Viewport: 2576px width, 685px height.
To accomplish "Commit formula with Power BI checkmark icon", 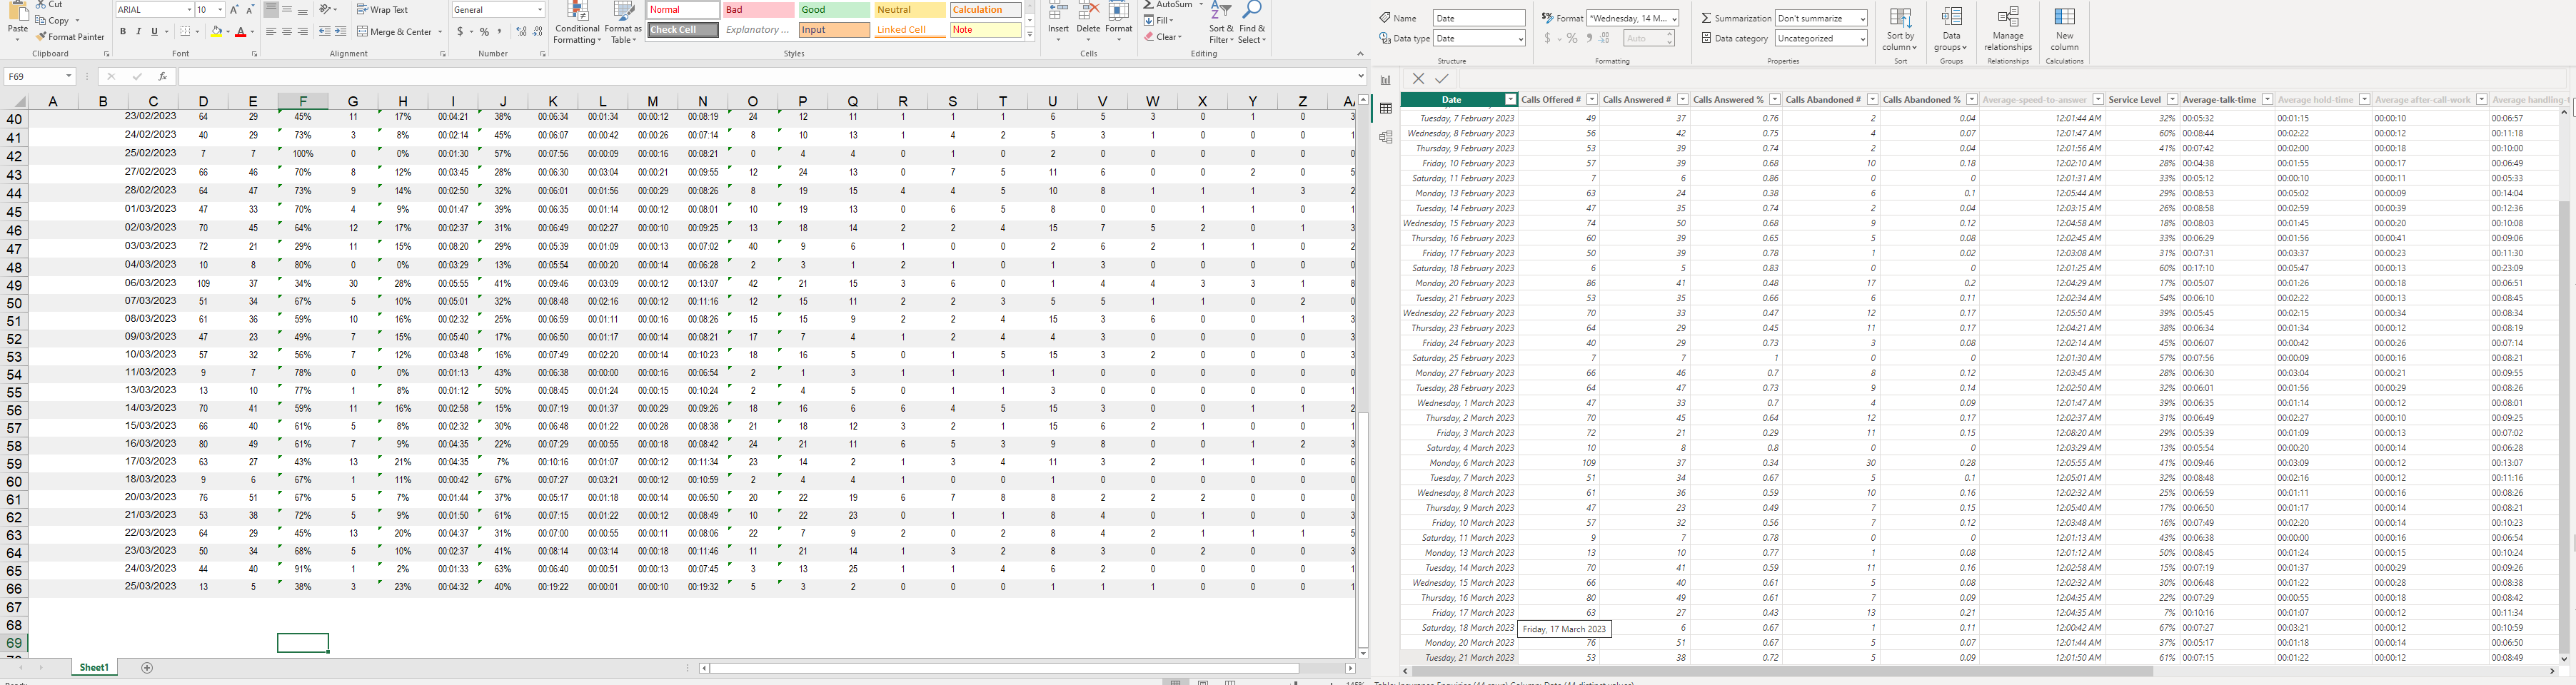I will pos(1441,79).
